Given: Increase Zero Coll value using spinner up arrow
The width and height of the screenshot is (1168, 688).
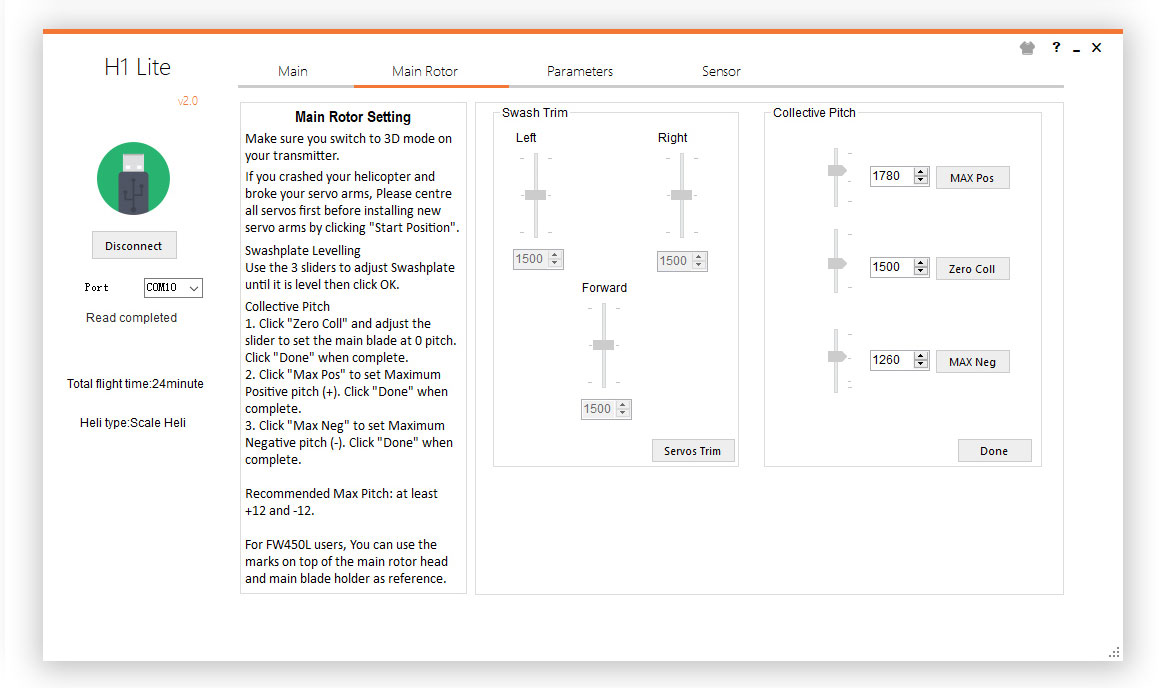Looking at the screenshot, I should point(921,263).
